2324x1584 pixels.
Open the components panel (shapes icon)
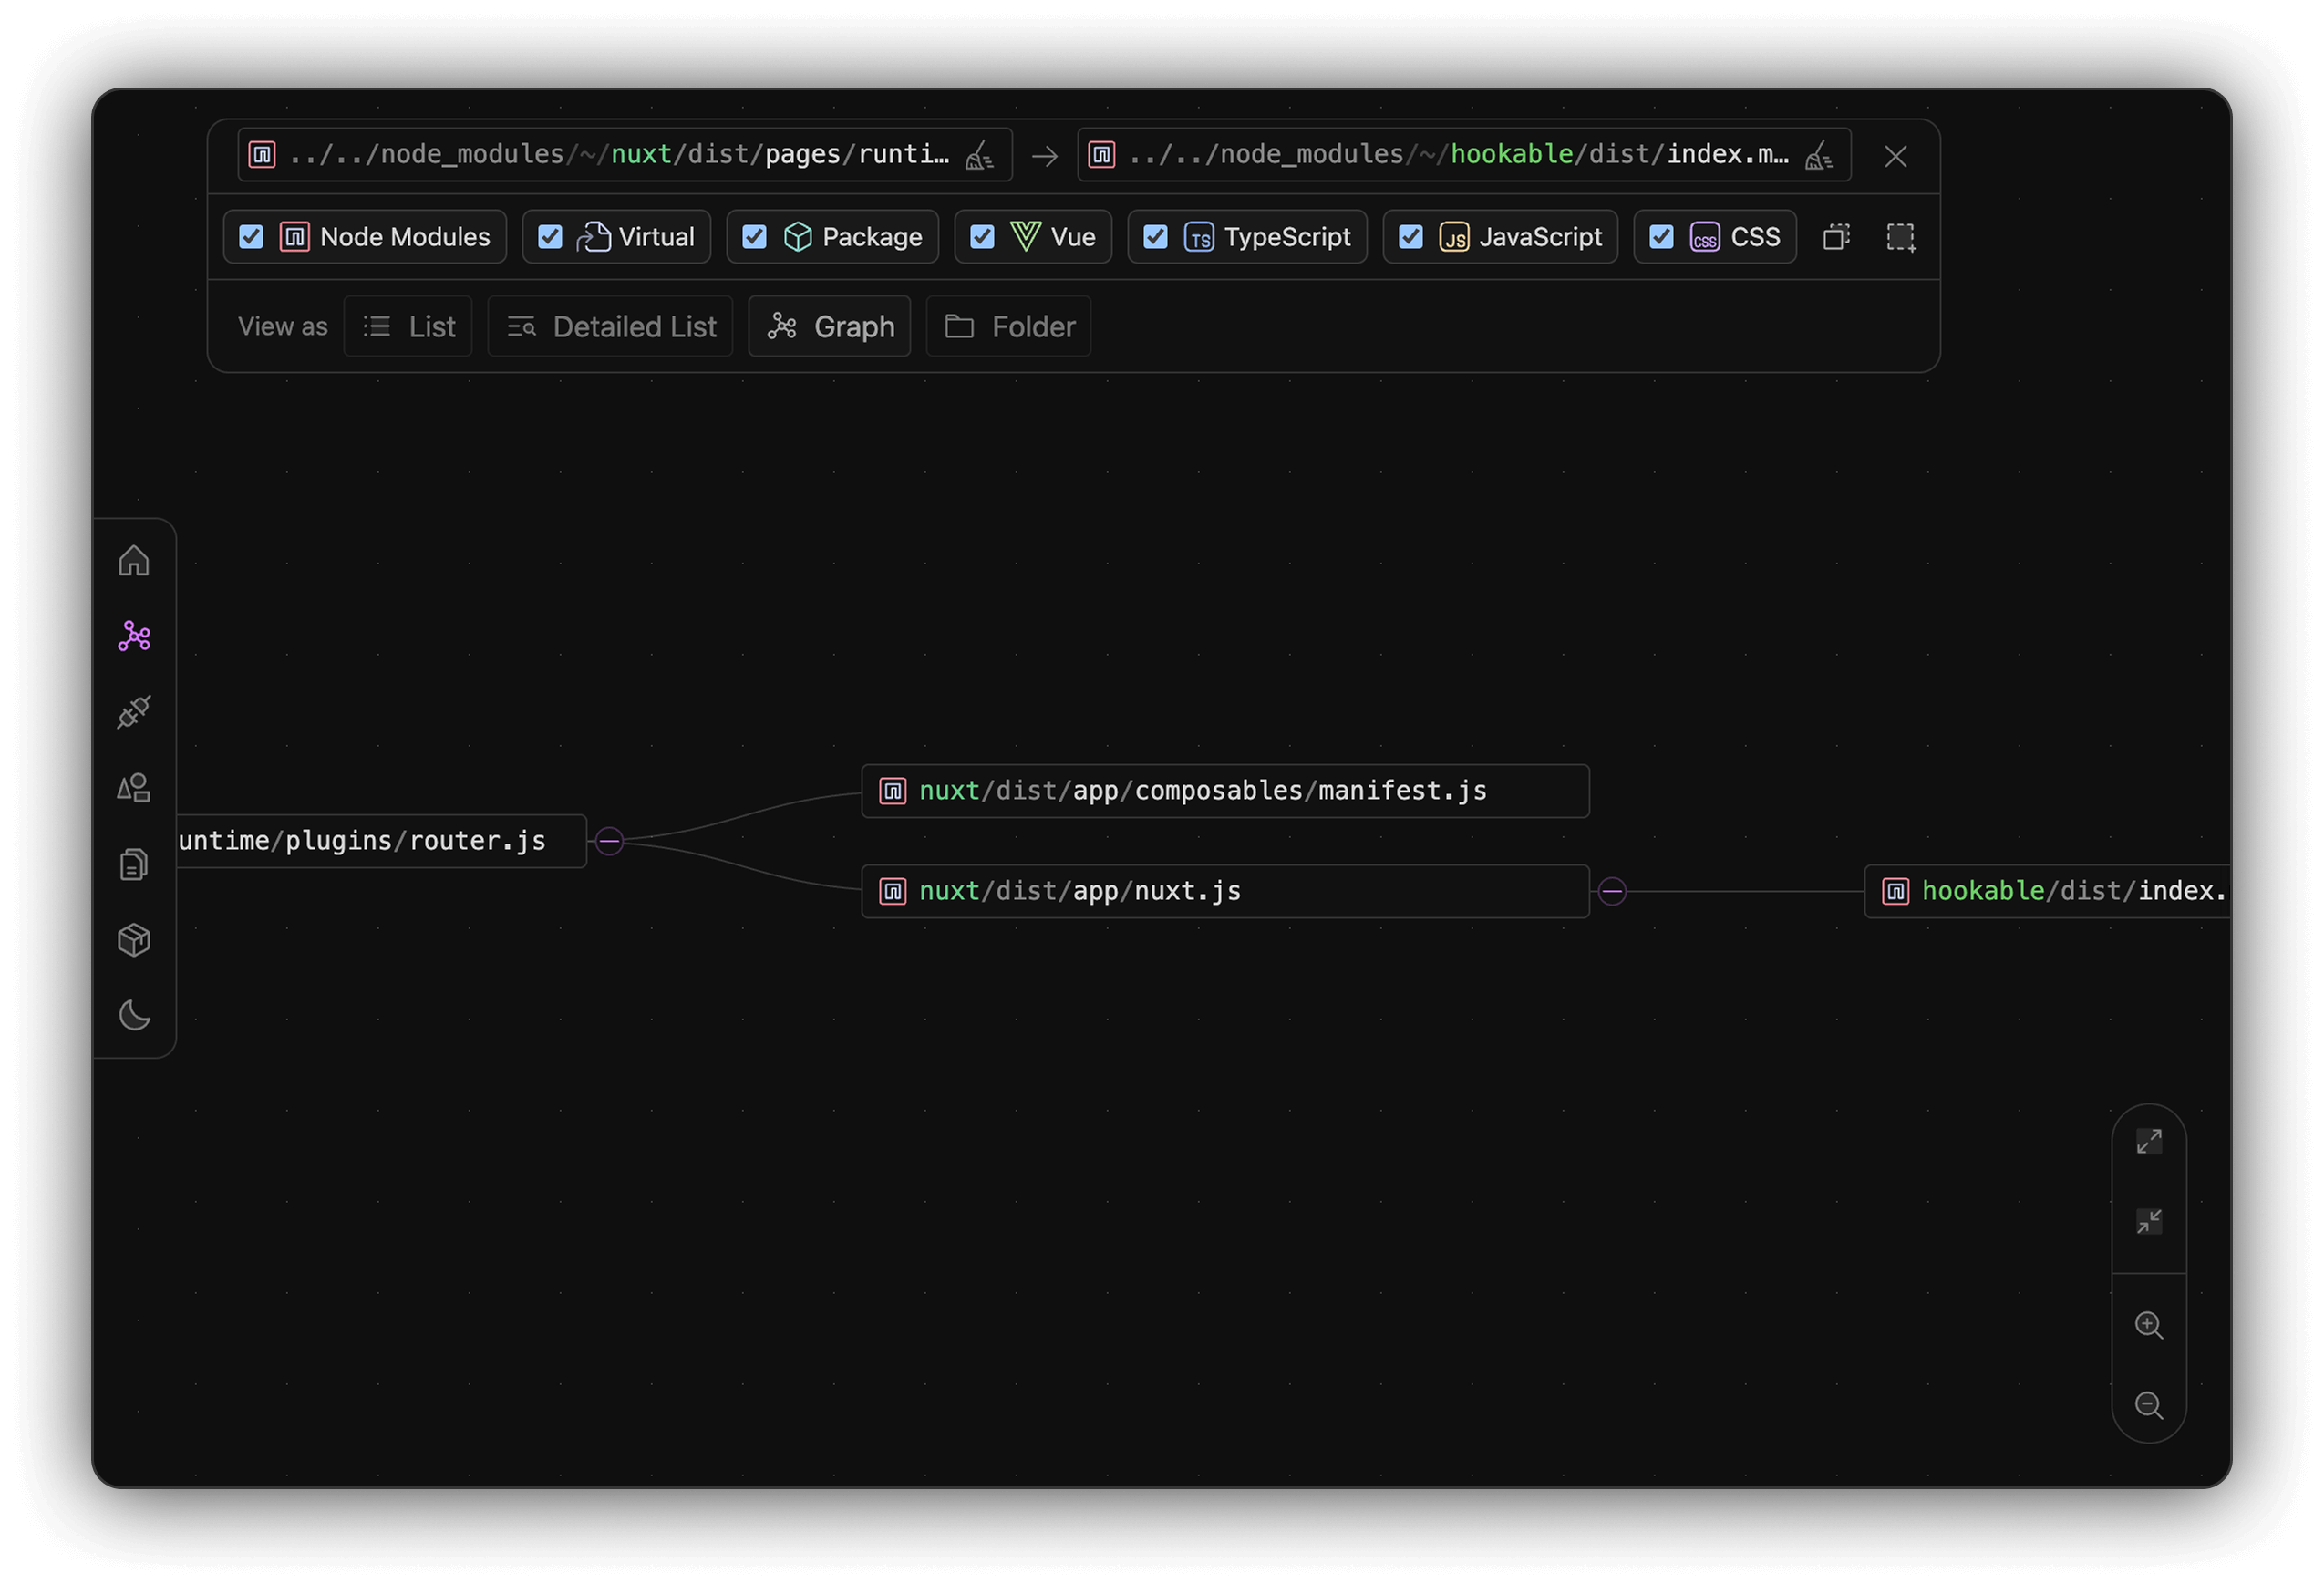click(x=134, y=788)
